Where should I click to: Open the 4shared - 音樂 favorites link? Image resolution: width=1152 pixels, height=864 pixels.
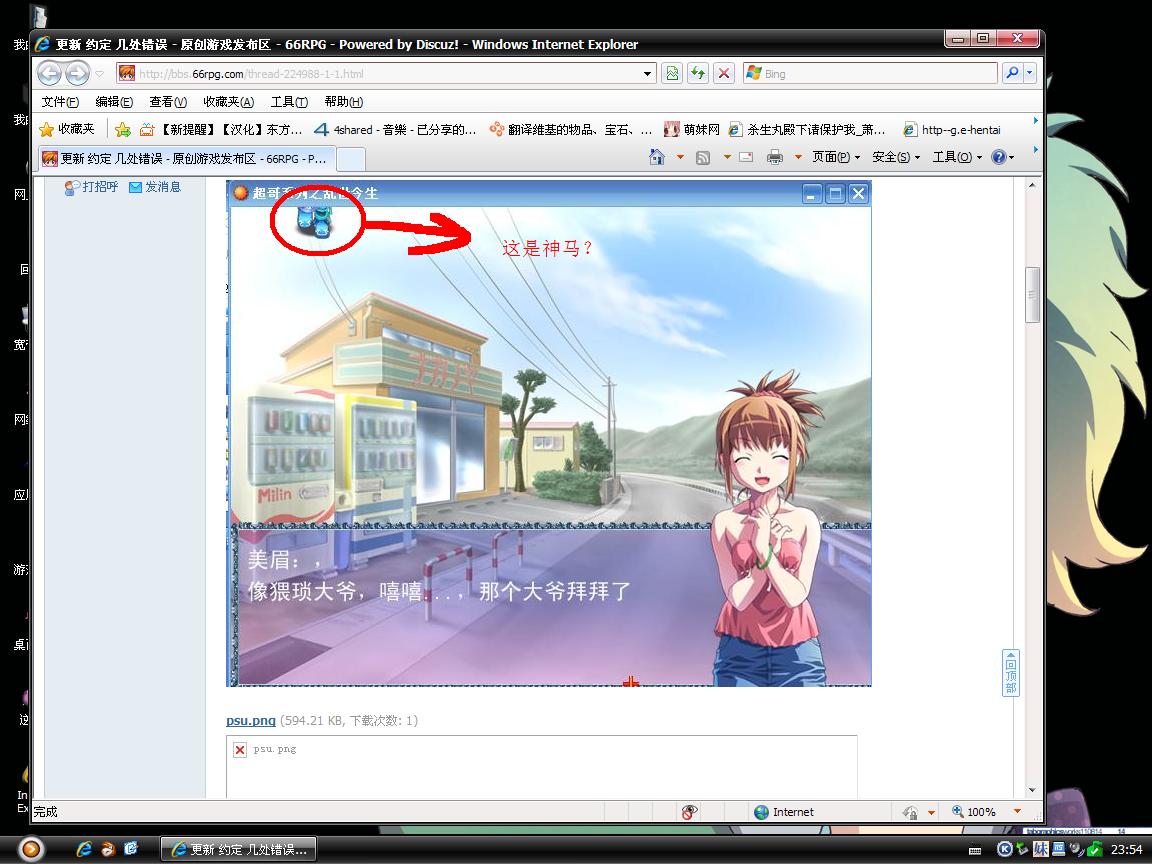[x=395, y=130]
